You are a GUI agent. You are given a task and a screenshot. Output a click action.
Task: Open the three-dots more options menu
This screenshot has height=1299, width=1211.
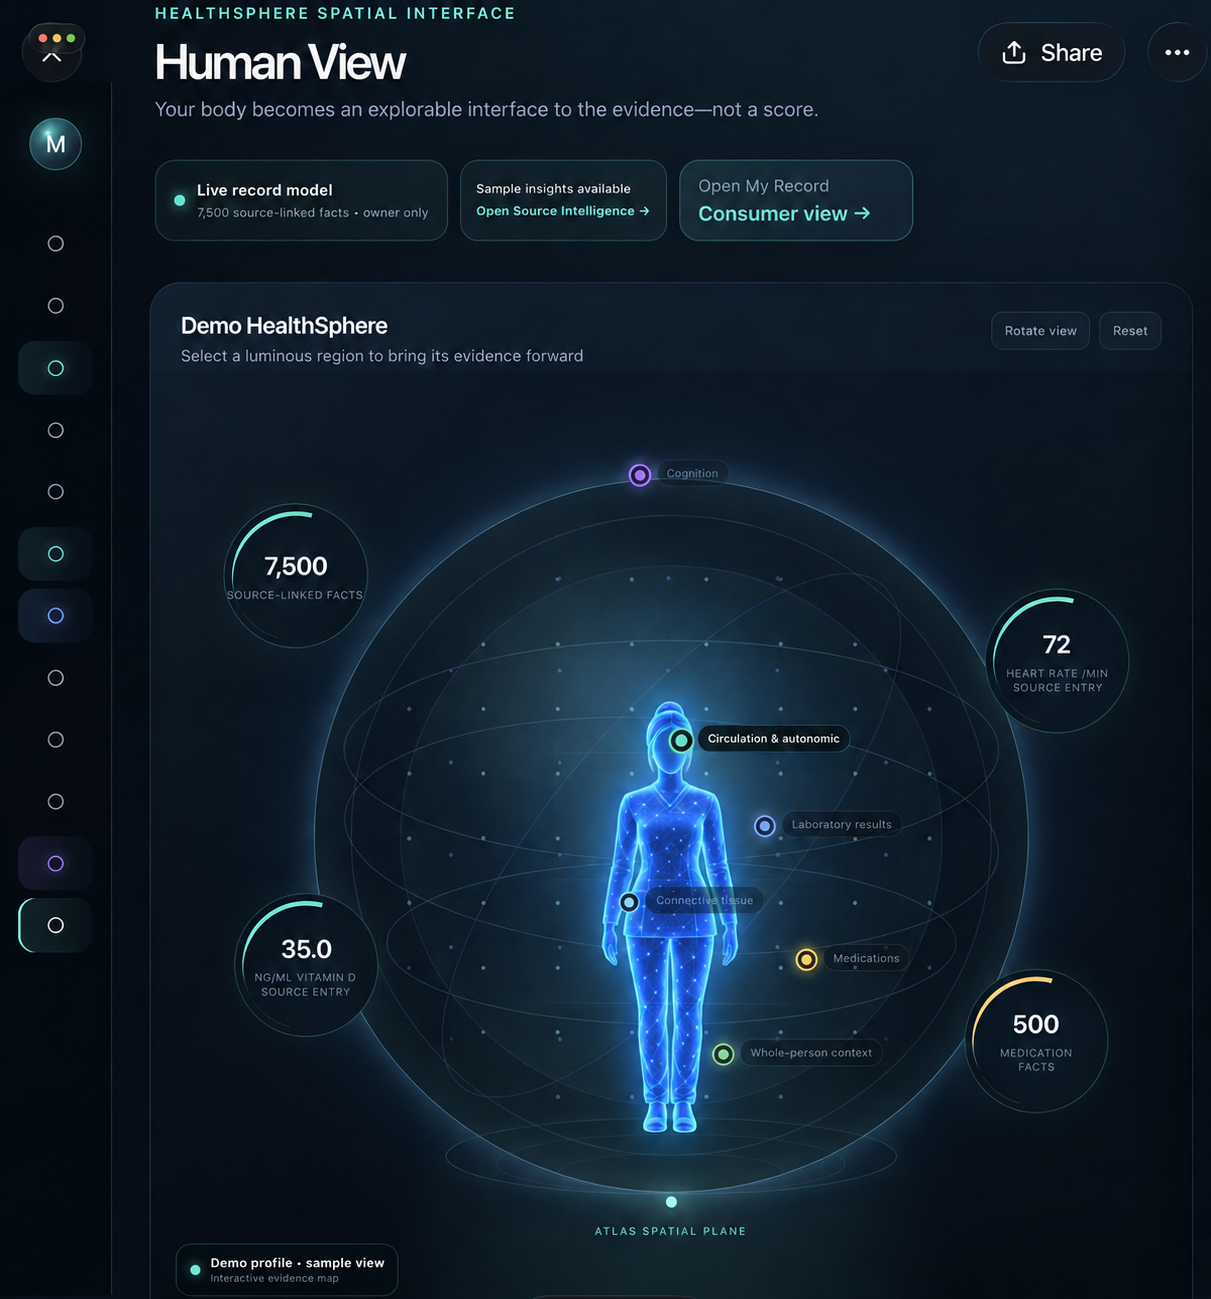tap(1177, 52)
